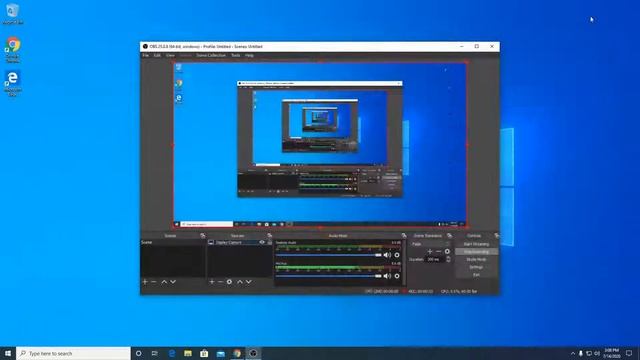Select the Scene entry in Scenes list
This screenshot has height=360, width=640.
tap(173, 242)
